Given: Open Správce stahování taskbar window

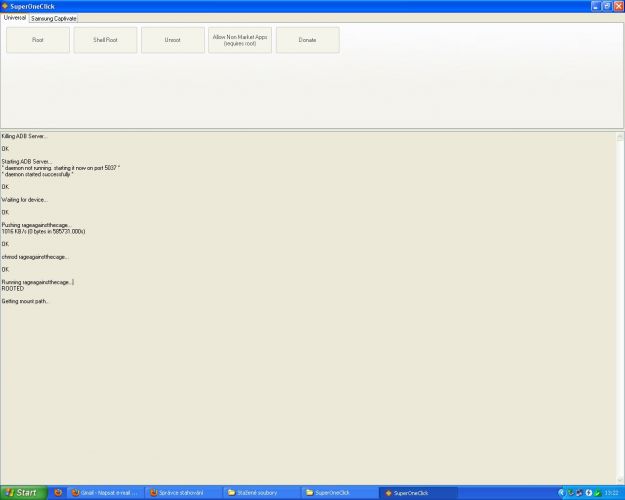Looking at the screenshot, I should 183,493.
